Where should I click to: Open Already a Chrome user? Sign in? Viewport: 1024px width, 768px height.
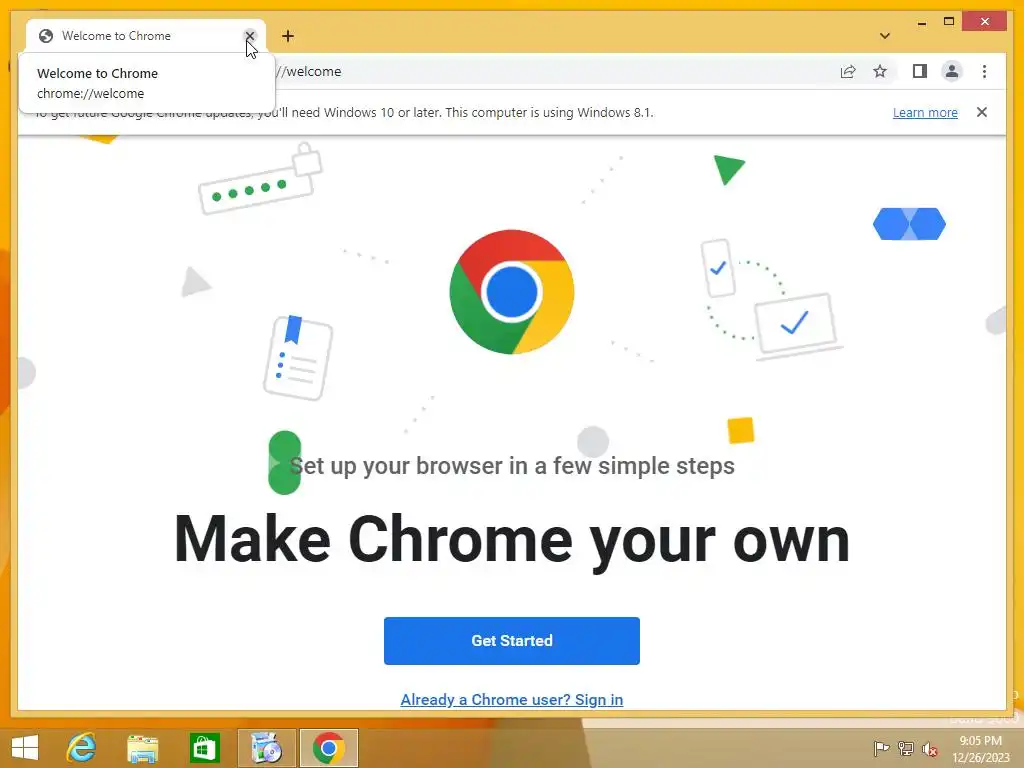pos(512,699)
